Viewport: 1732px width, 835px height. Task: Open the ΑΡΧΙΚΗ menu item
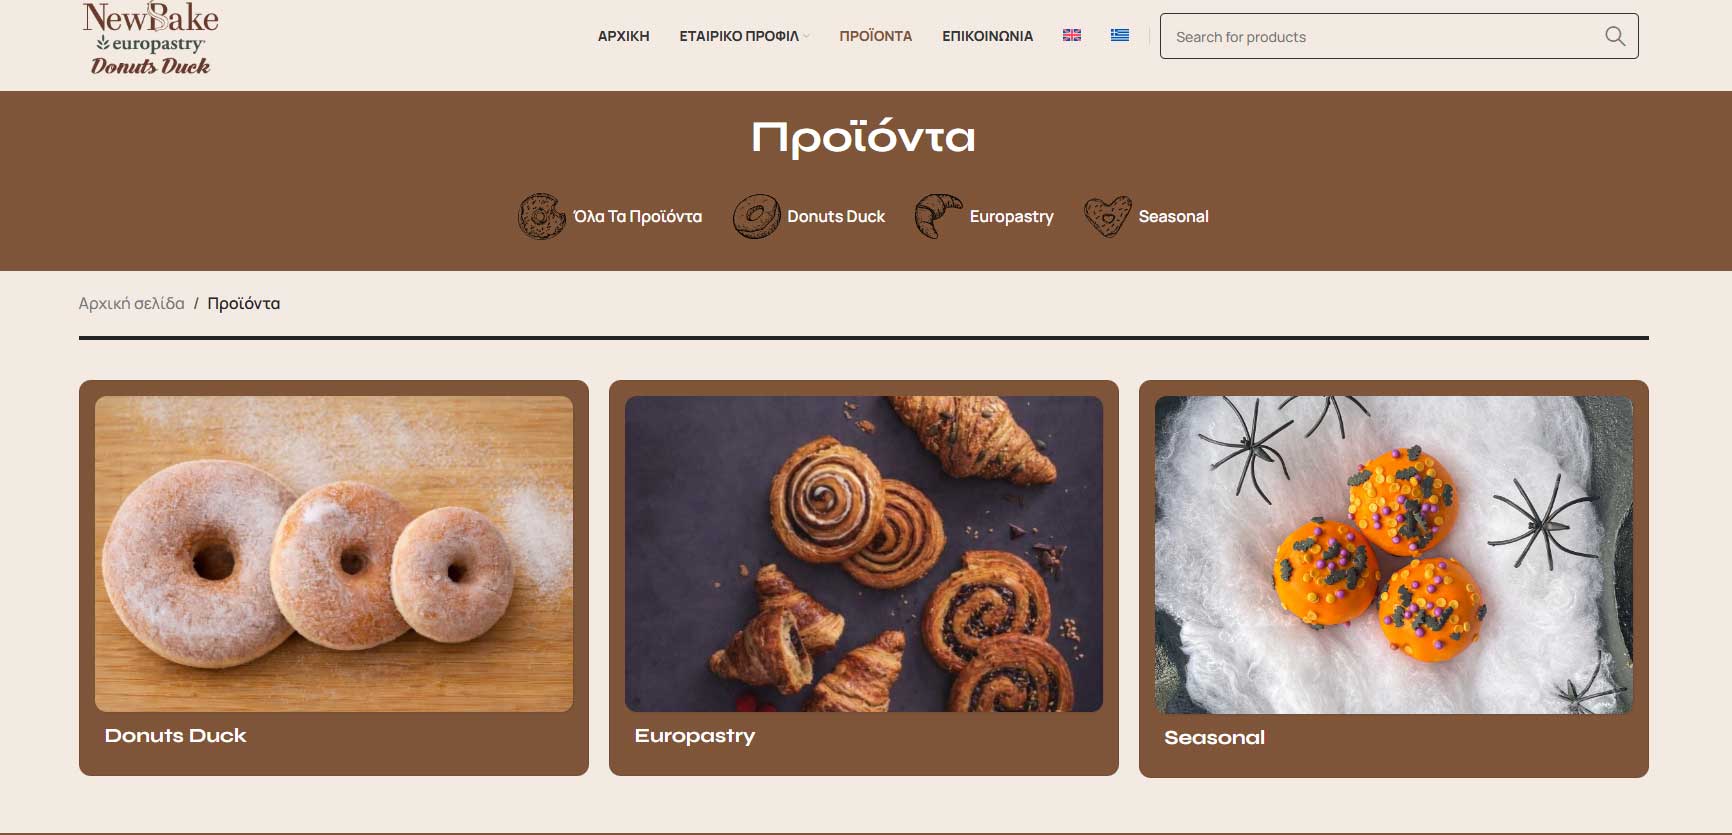tap(623, 36)
